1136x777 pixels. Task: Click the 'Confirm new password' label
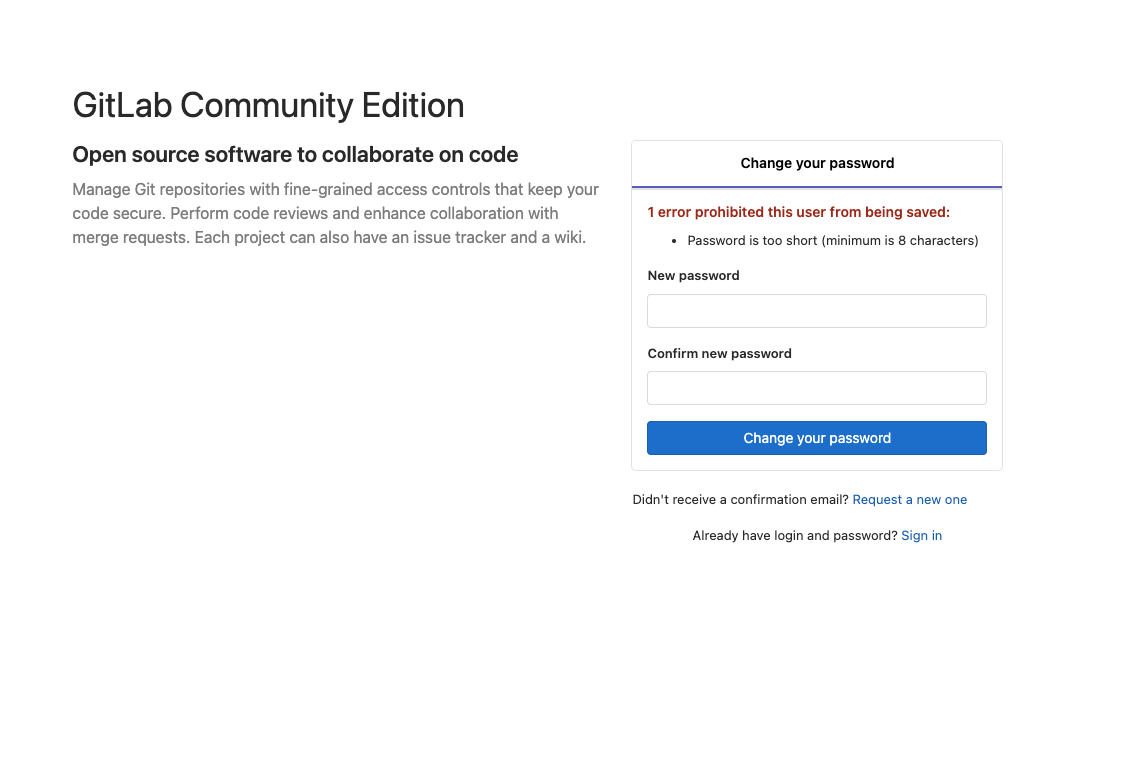pyautogui.click(x=719, y=354)
